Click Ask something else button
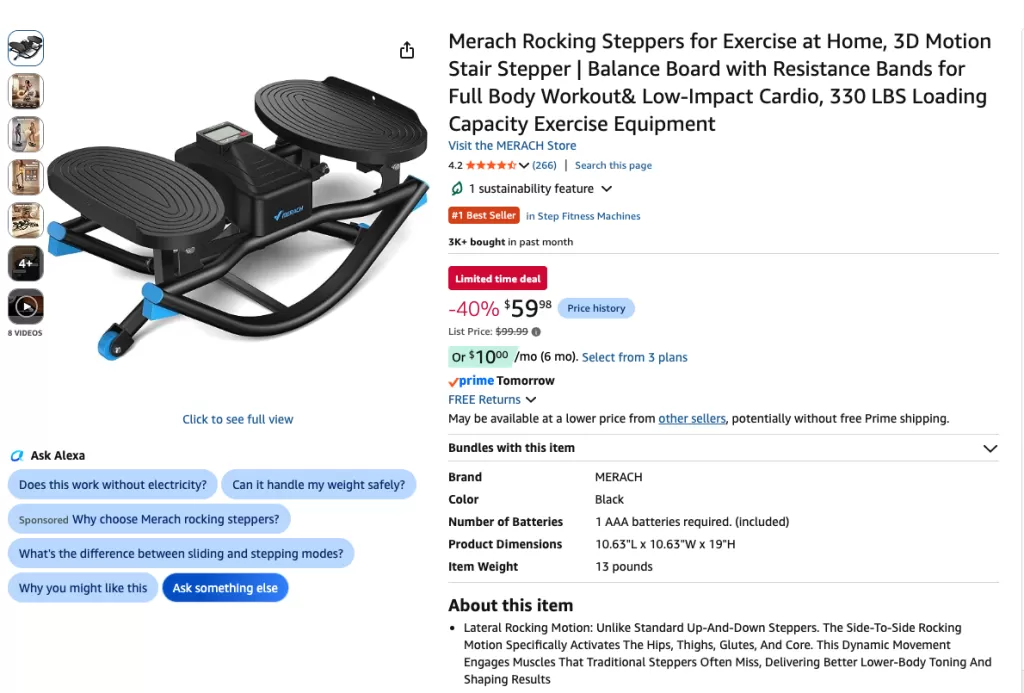This screenshot has width=1024, height=693. [225, 588]
